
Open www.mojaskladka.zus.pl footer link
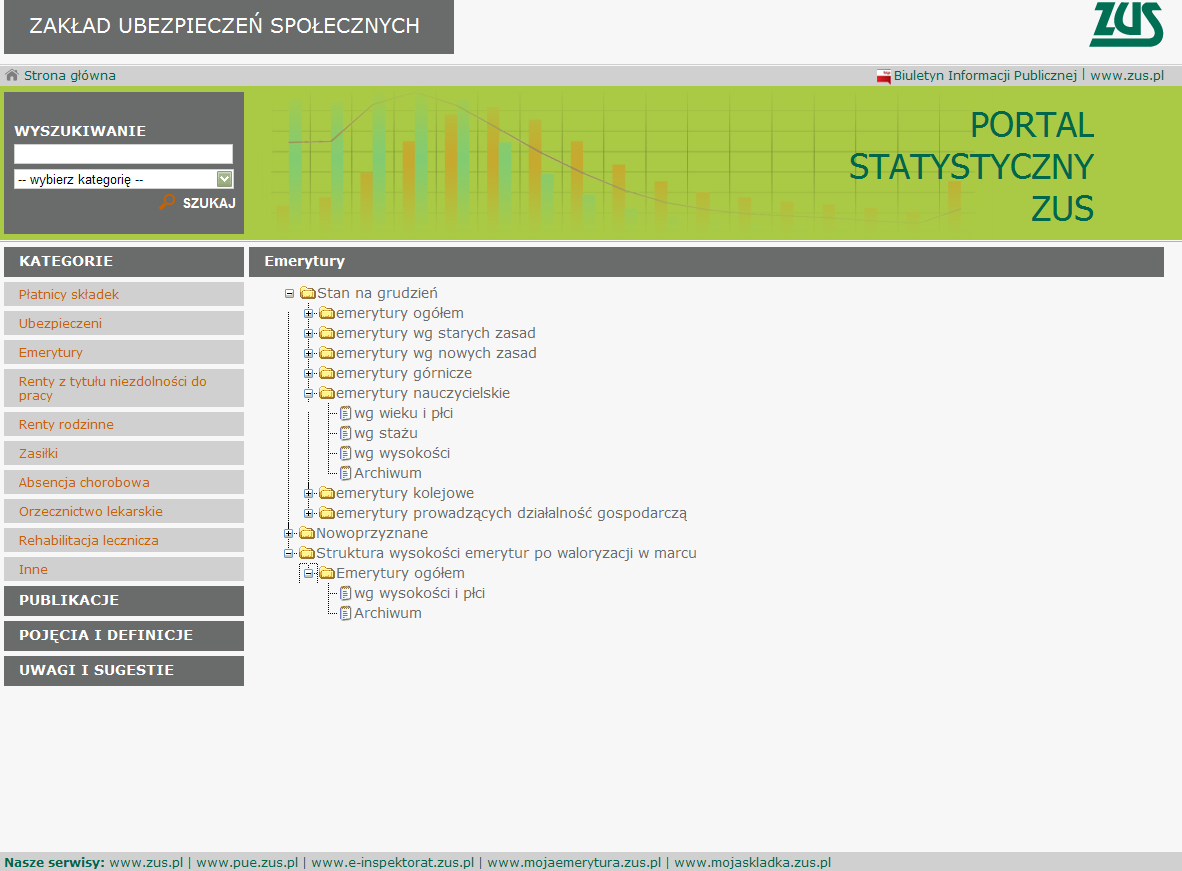tap(752, 862)
